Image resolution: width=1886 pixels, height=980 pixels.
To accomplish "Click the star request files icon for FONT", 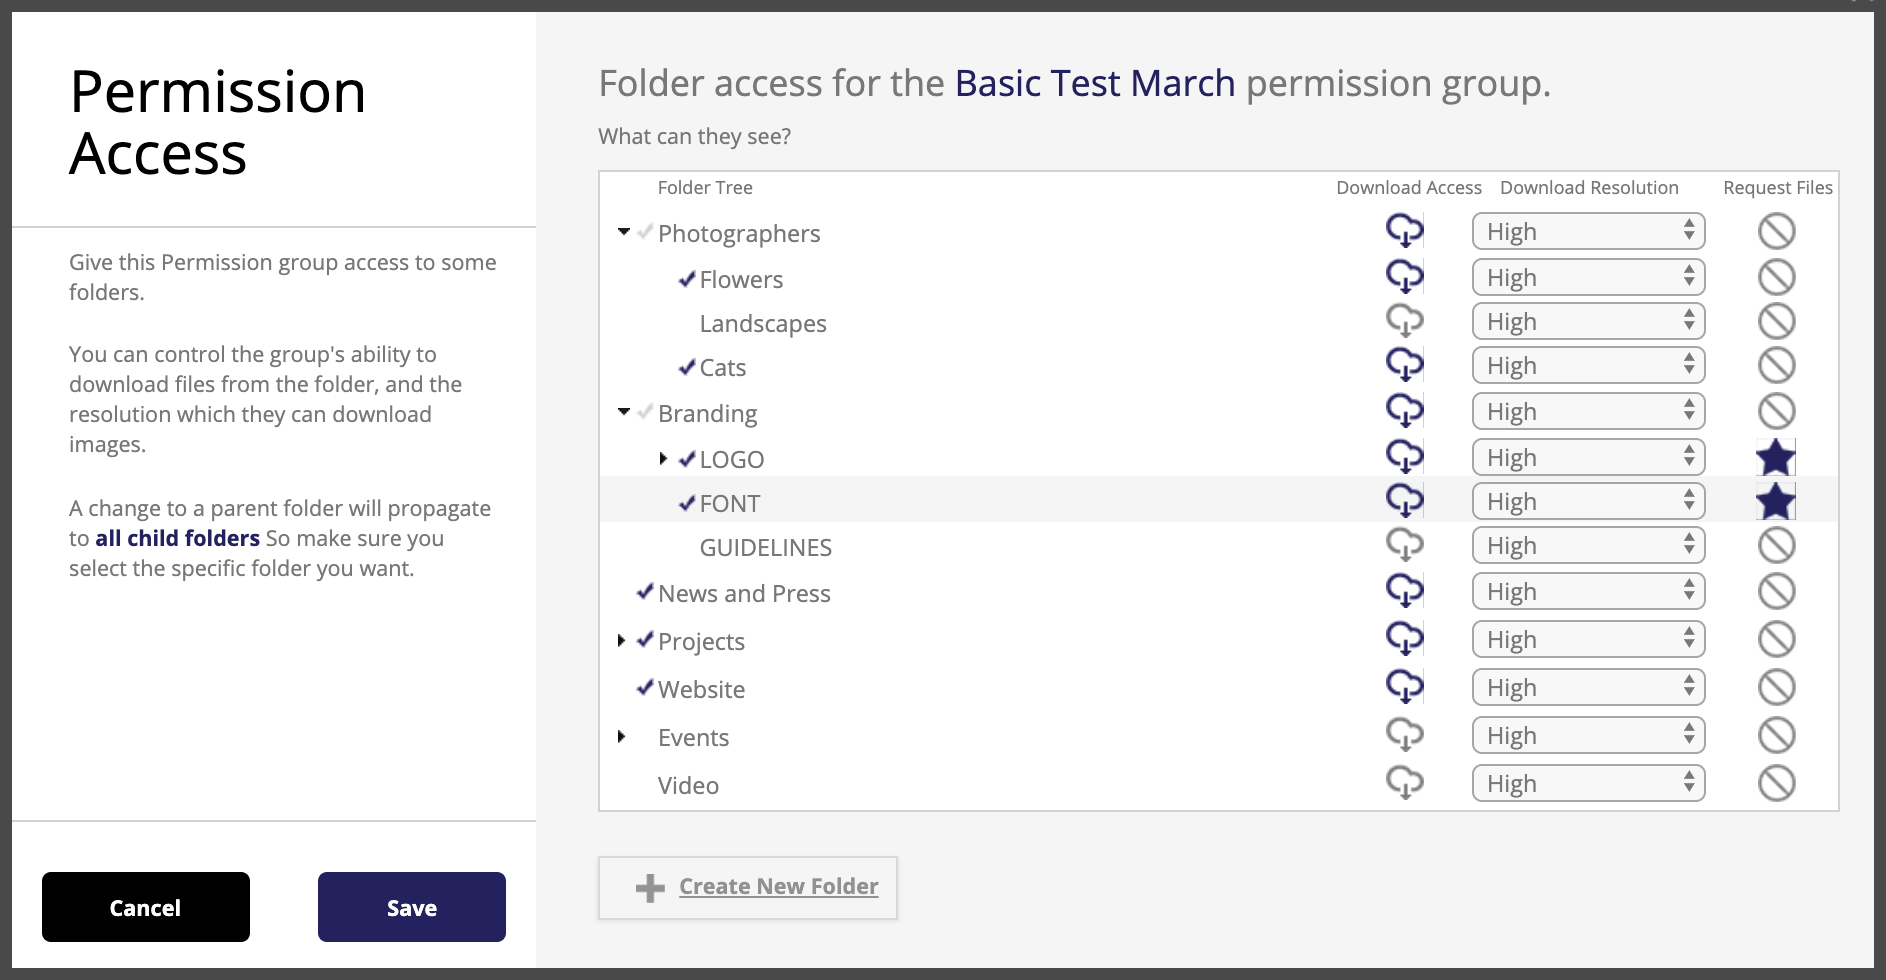I will (x=1776, y=501).
